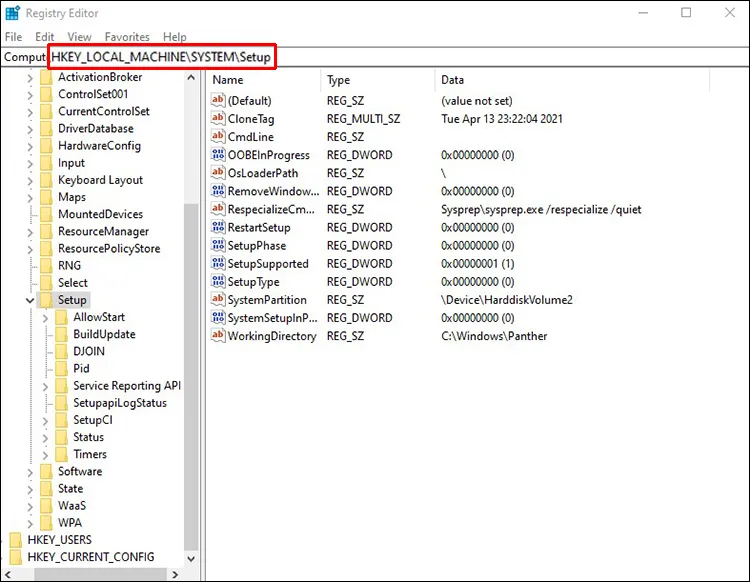
Task: Expand the Service Reporting API subkey
Action: [x=45, y=386]
